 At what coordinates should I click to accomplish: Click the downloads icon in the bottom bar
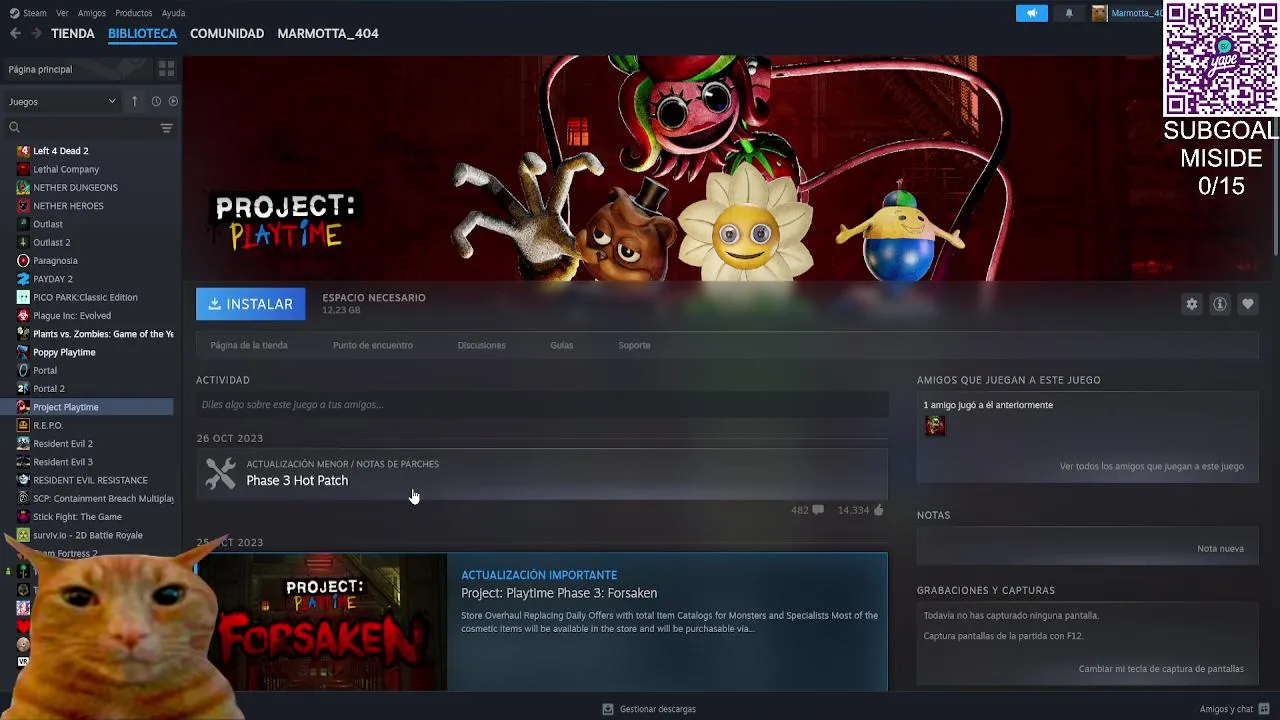(607, 709)
